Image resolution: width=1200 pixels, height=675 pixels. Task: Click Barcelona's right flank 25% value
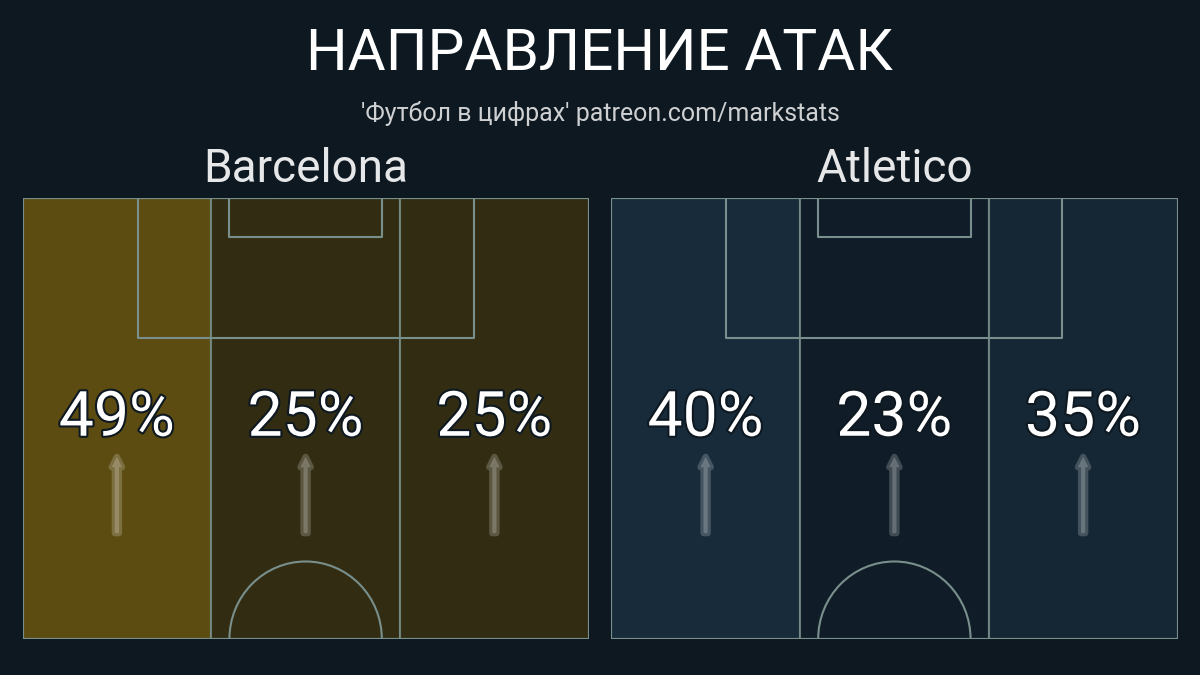(x=494, y=415)
